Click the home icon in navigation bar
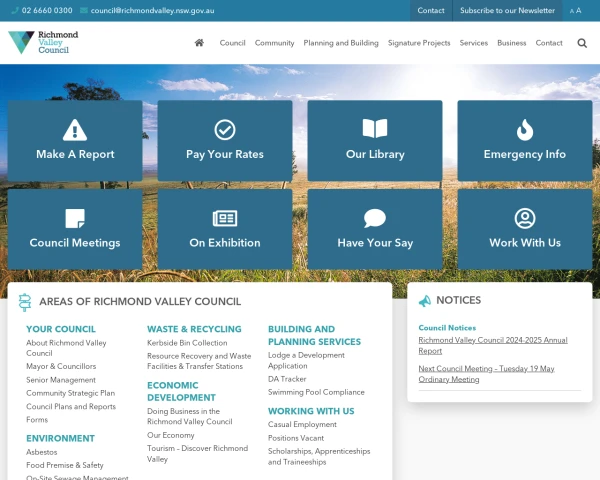This screenshot has height=480, width=600. [199, 42]
